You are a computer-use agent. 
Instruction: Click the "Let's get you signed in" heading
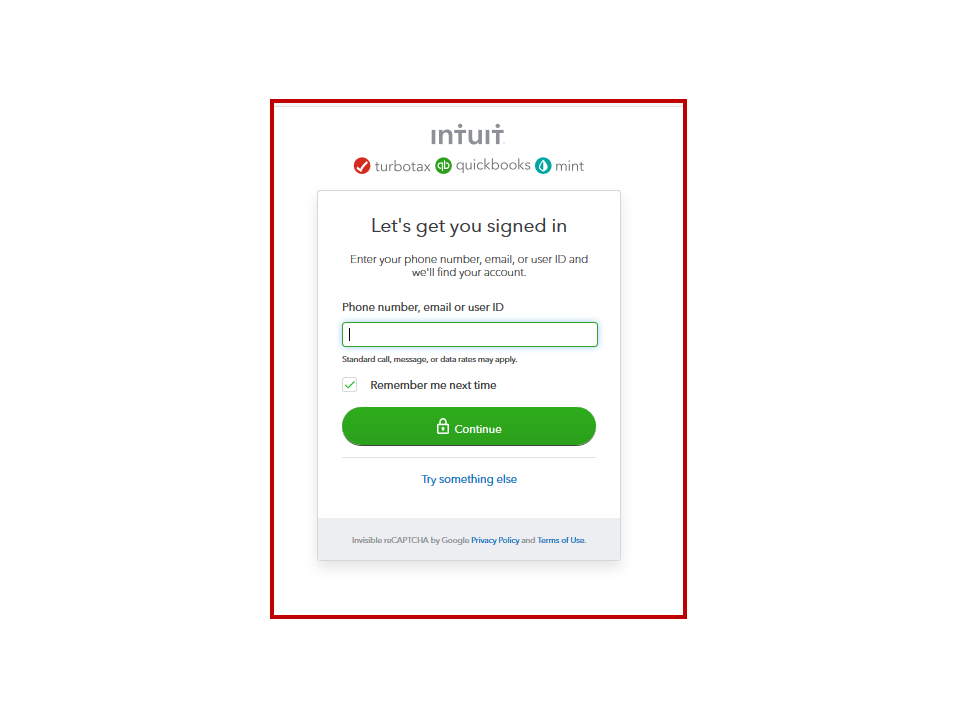[469, 226]
